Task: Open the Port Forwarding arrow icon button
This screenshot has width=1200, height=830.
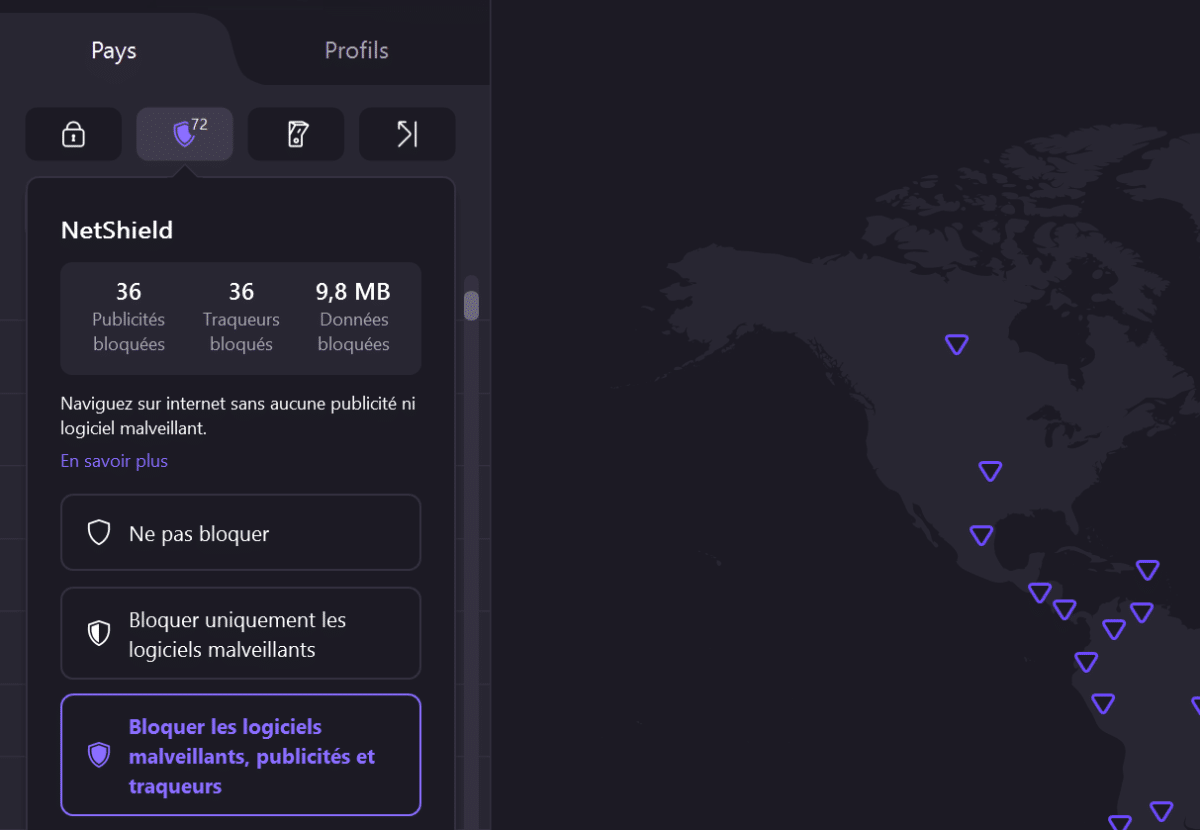Action: (x=407, y=134)
